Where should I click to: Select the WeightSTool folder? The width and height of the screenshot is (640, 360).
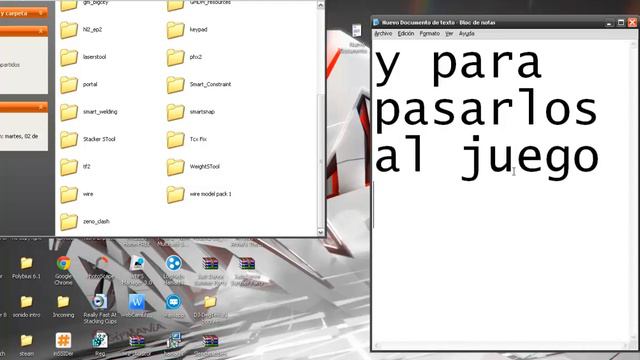tap(193, 167)
